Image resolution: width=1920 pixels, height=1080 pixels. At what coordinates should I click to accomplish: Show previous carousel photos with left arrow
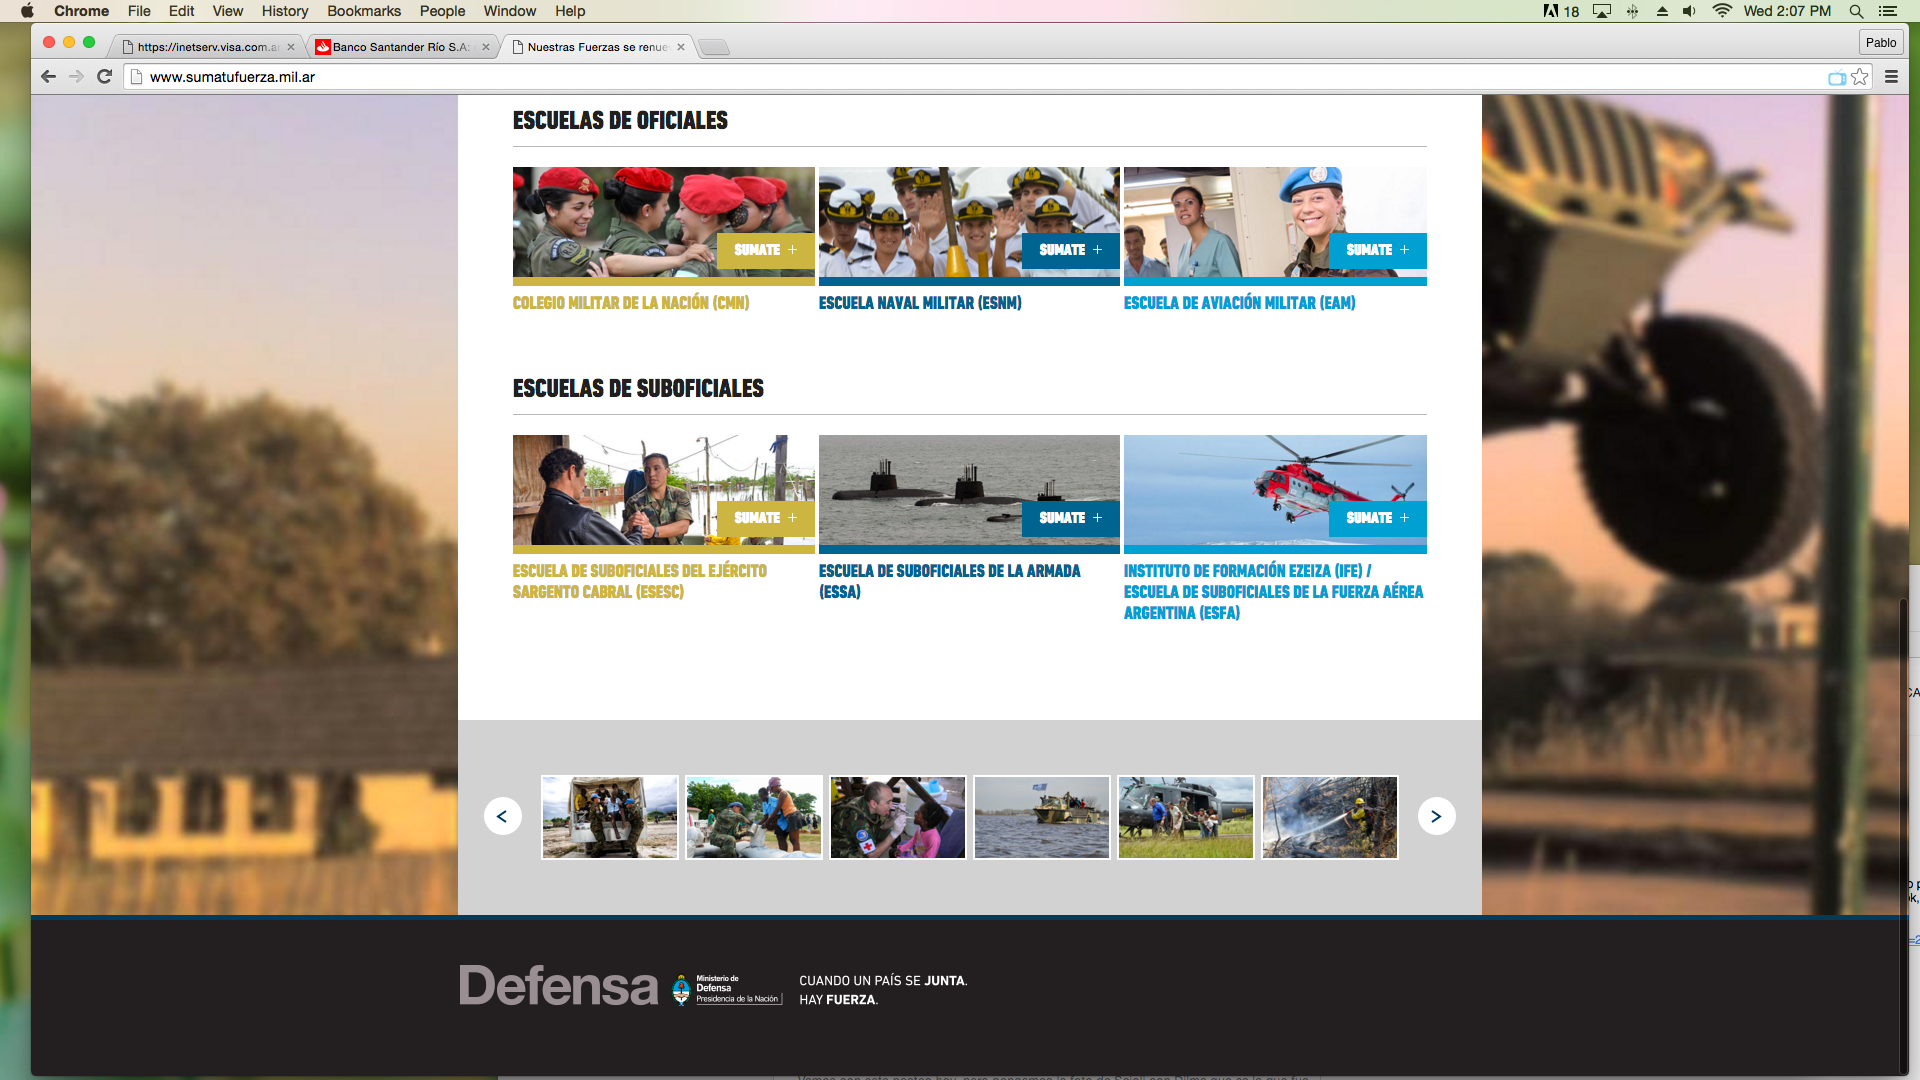[x=502, y=816]
